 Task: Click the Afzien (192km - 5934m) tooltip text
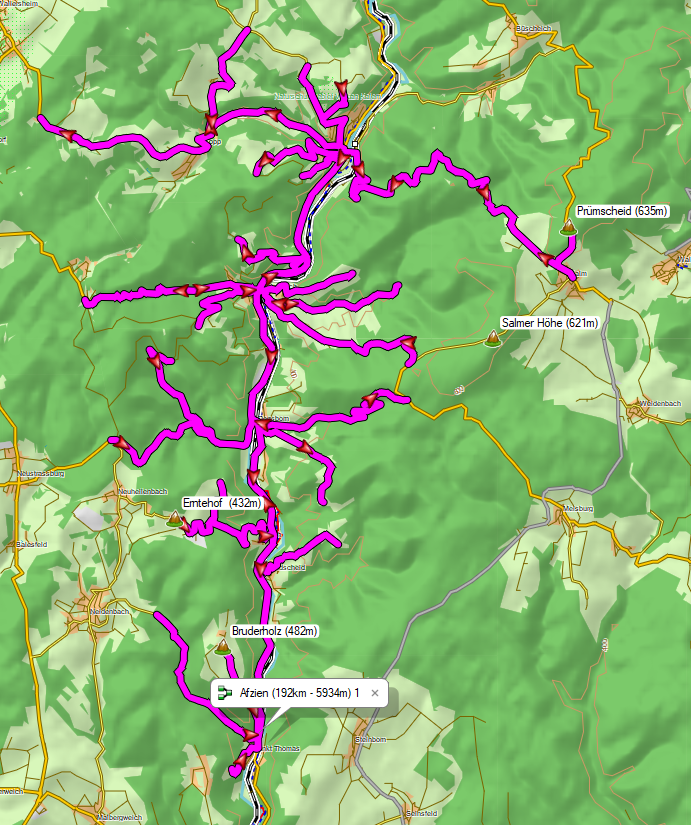pos(300,692)
